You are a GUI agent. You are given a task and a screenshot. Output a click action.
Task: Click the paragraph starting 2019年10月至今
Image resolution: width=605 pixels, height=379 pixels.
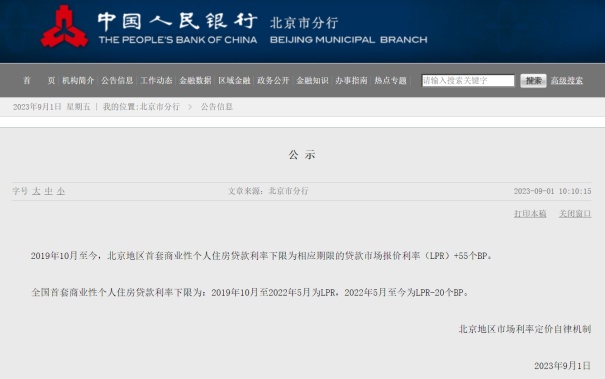(x=262, y=255)
